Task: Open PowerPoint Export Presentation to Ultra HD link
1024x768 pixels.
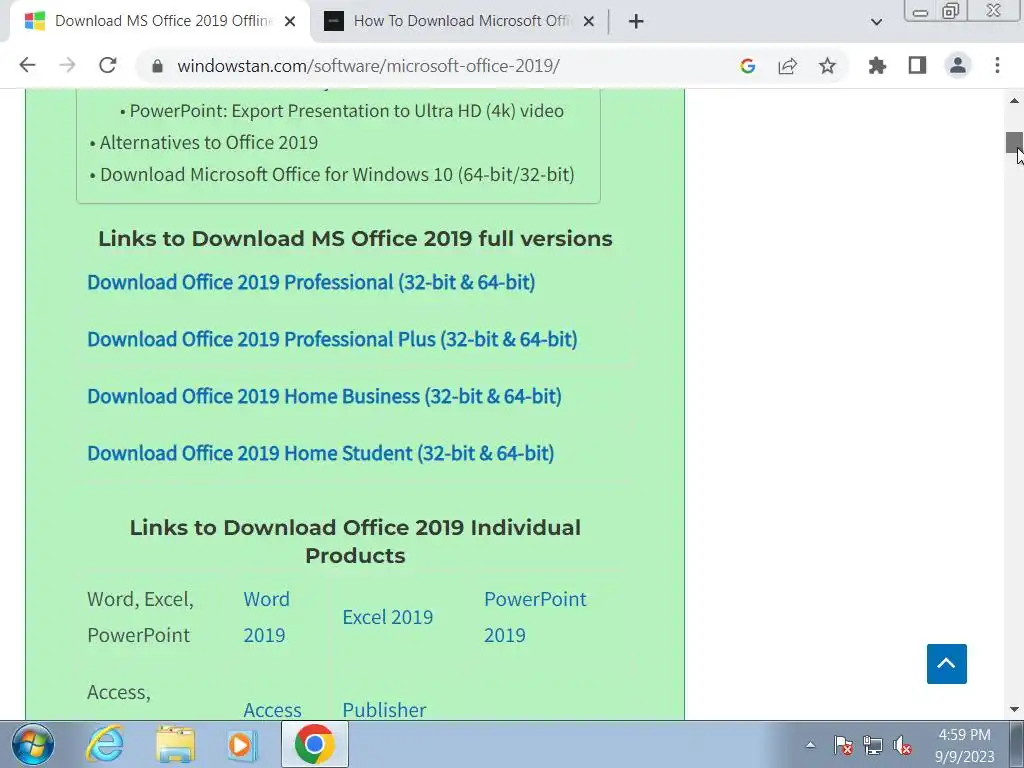Action: point(346,111)
